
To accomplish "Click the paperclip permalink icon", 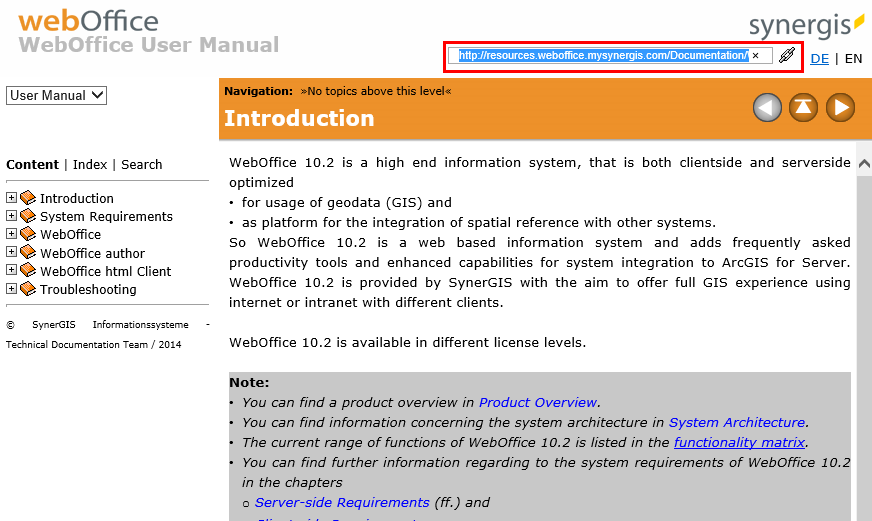I will pos(786,55).
